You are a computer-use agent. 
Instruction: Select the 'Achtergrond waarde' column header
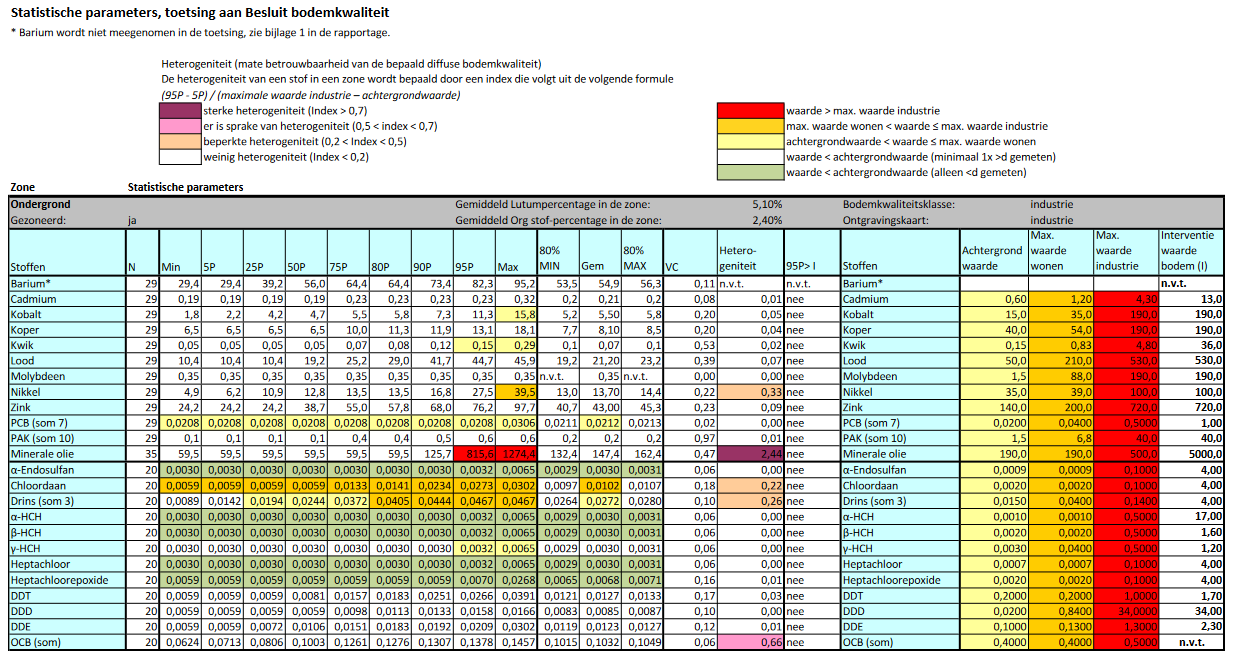pos(992,258)
